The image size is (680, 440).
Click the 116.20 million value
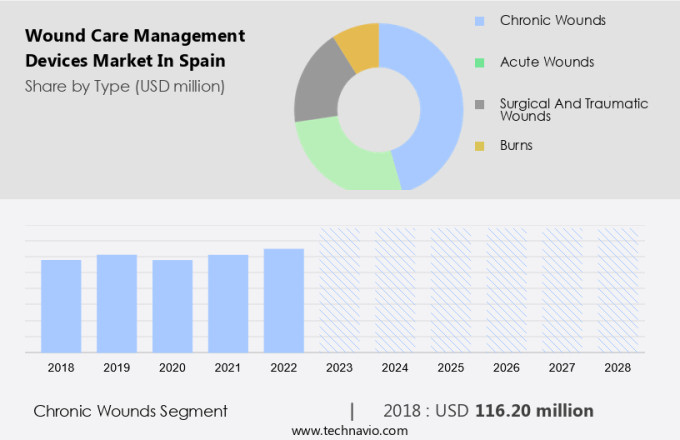(x=534, y=411)
